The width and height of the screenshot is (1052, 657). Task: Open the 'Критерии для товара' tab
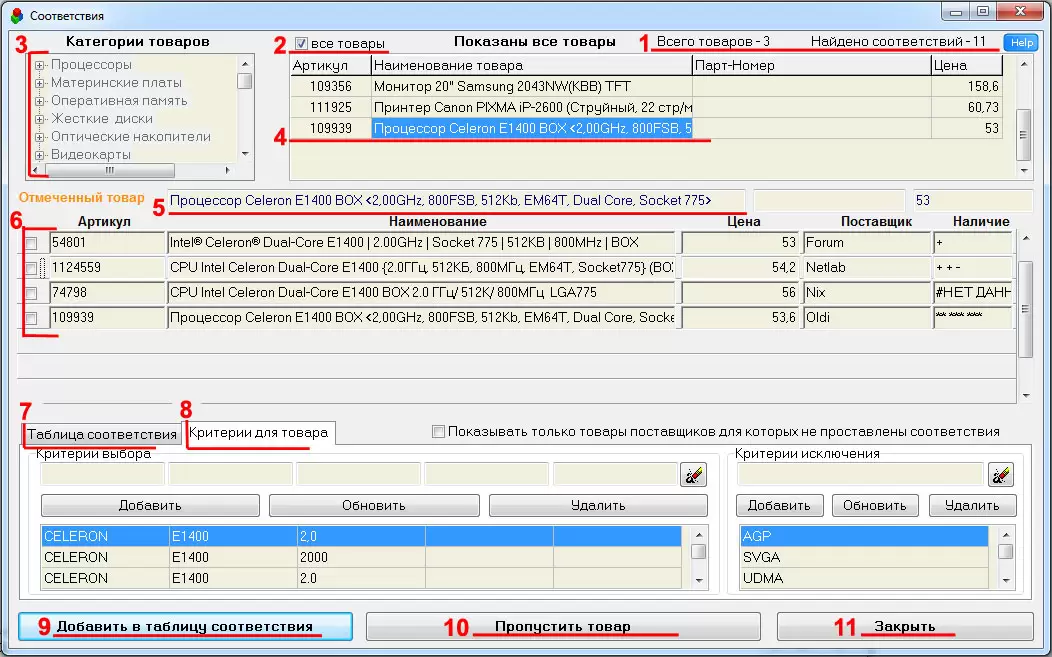click(x=258, y=433)
